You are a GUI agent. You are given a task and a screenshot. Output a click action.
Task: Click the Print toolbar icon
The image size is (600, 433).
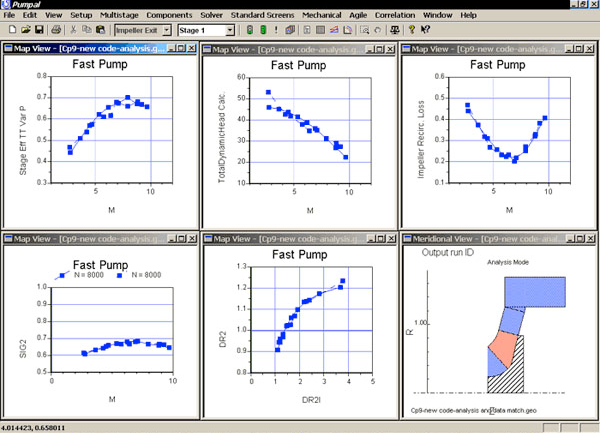tap(56, 30)
